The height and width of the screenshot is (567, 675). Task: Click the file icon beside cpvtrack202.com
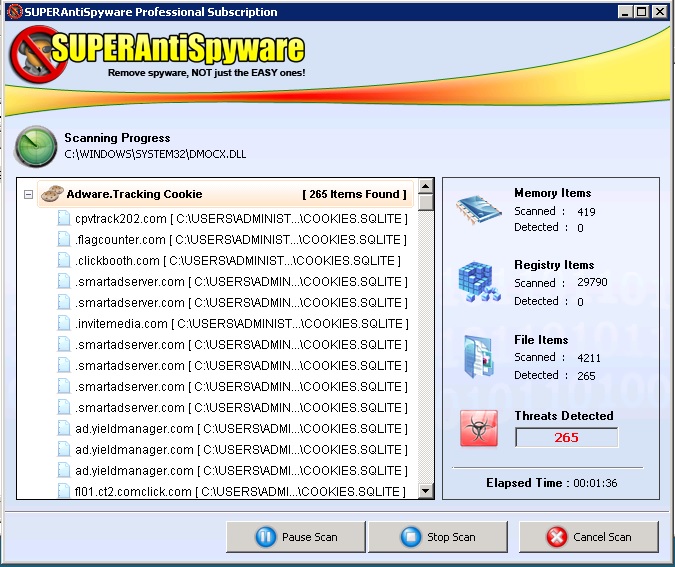click(x=64, y=219)
